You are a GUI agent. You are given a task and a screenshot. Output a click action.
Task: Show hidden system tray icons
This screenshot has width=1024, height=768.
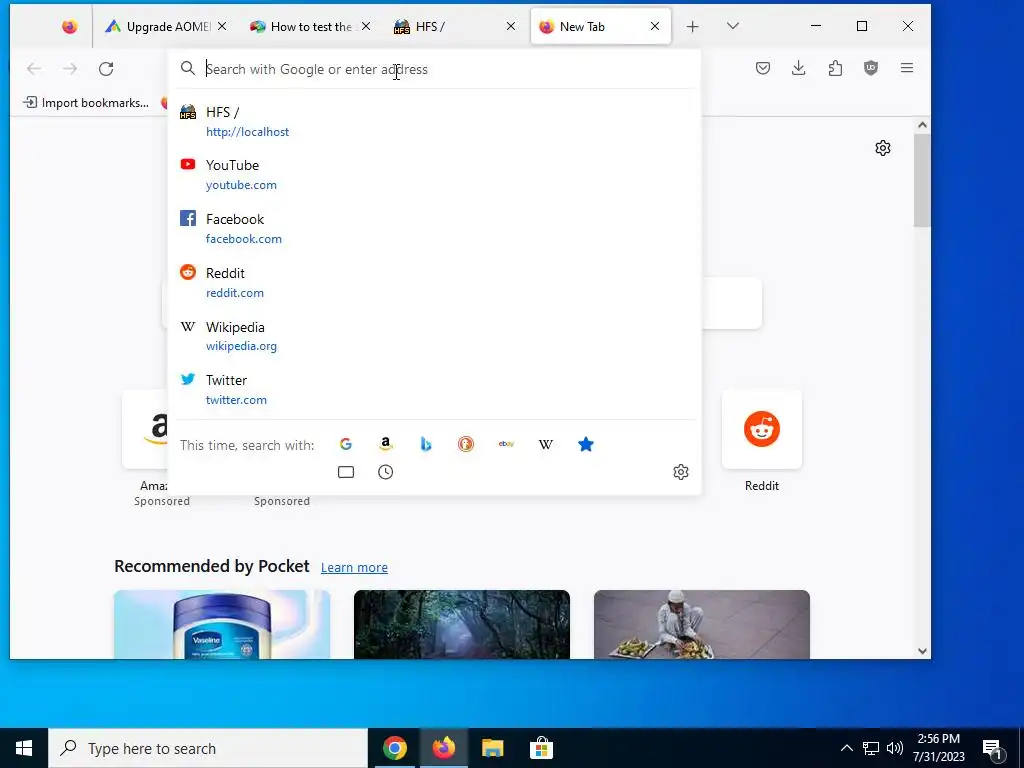[846, 748]
